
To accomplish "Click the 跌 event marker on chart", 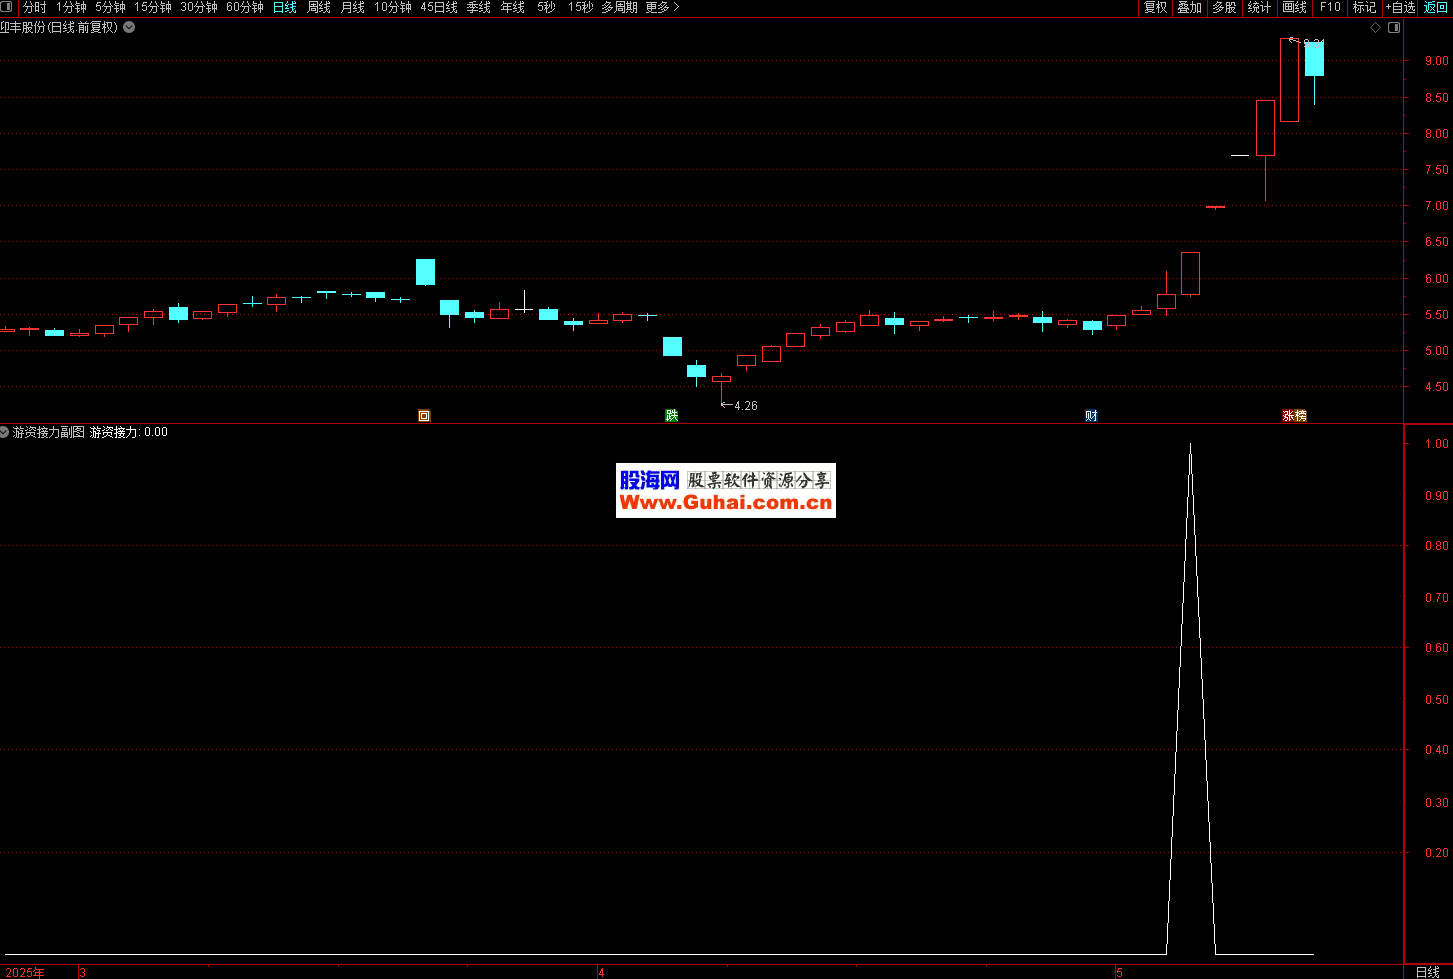I will tap(672, 416).
